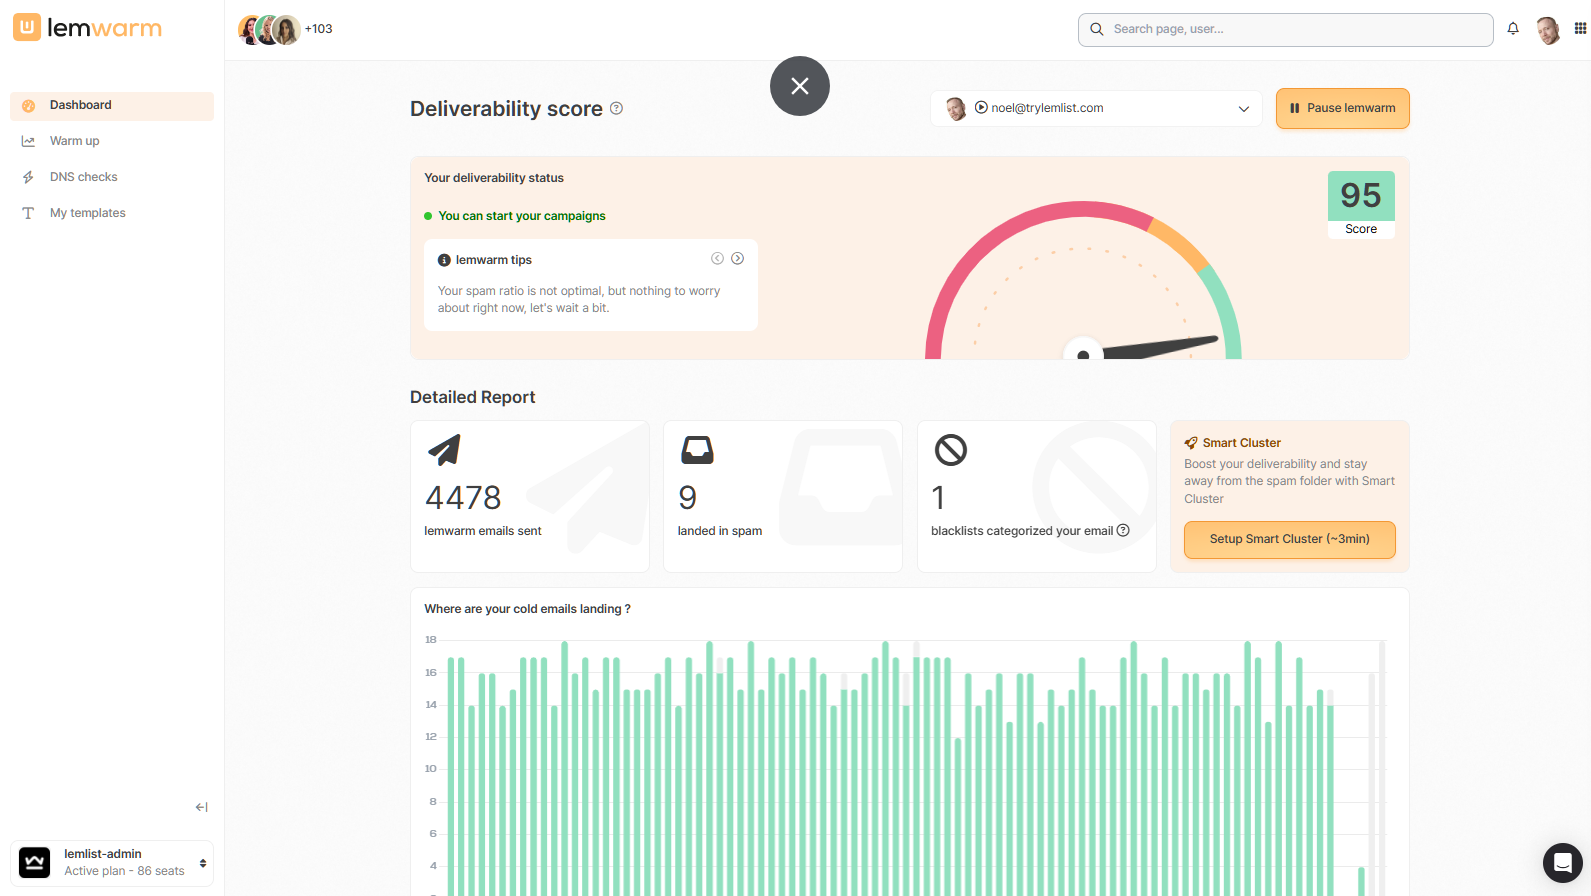The image size is (1591, 896).
Task: Show next lemwarm tip arrow
Action: pos(737,259)
